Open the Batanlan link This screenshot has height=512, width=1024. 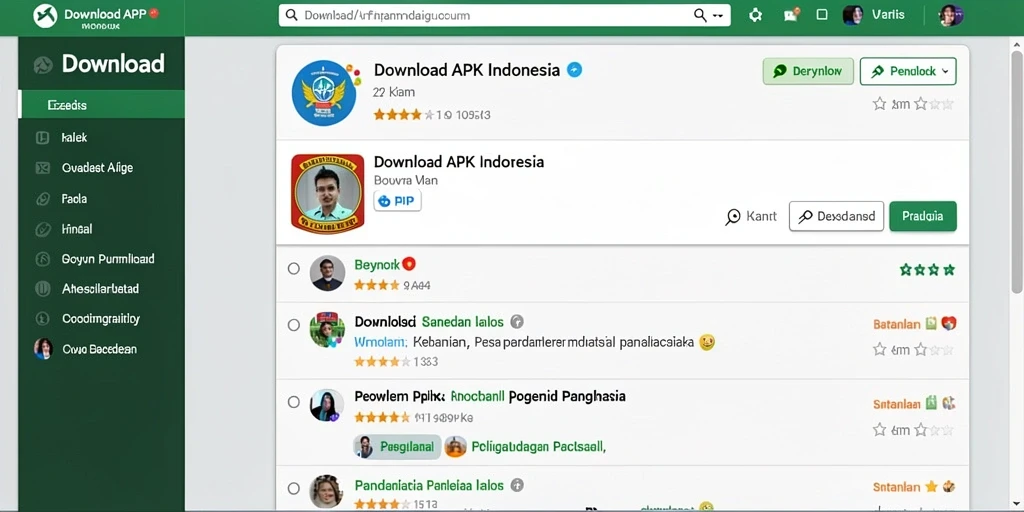(897, 324)
